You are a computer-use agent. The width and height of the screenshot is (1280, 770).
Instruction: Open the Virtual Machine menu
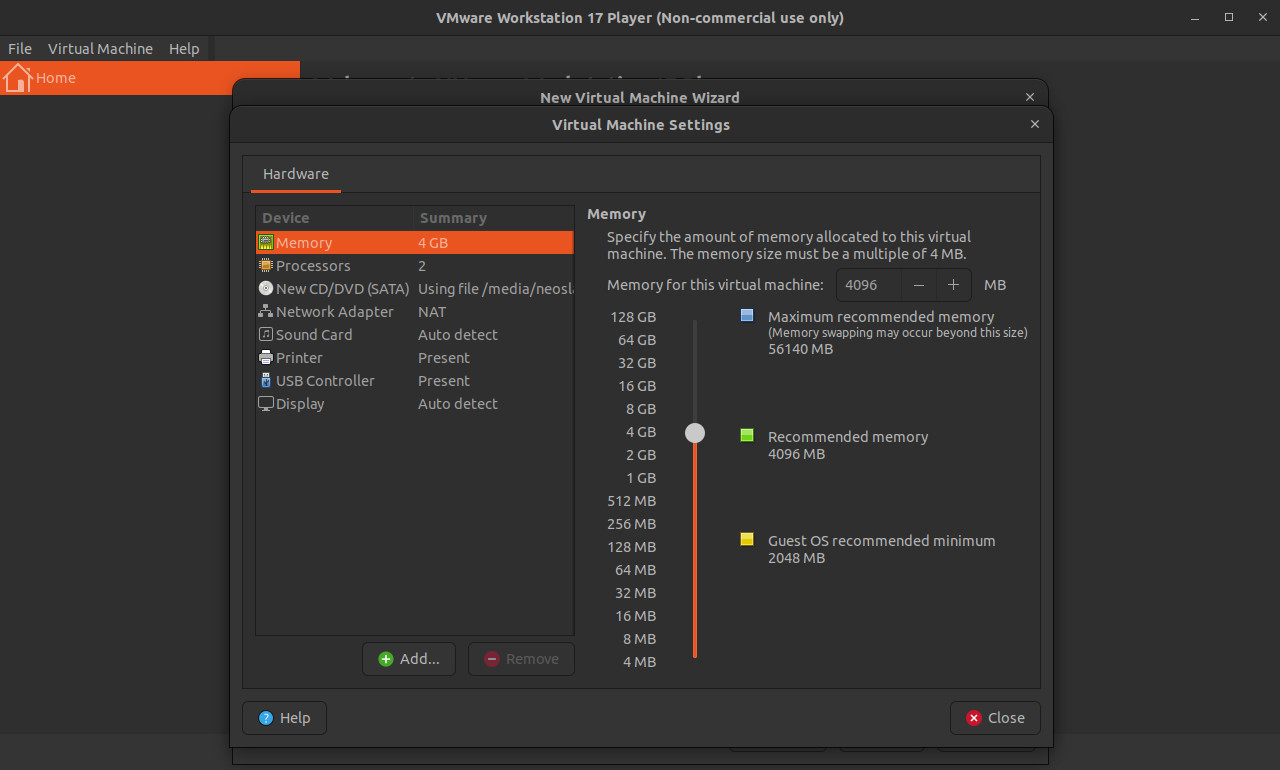(x=100, y=49)
